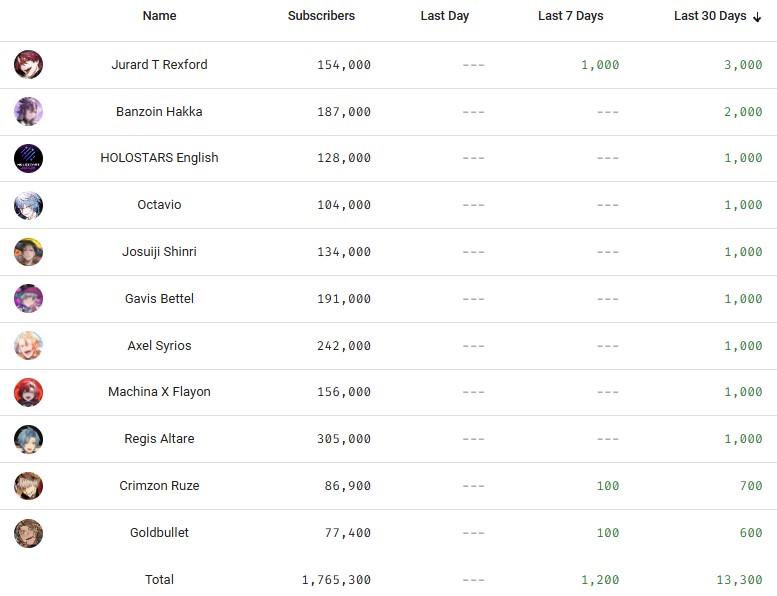777x596 pixels.
Task: Click the Total subscribers value 1,765,300
Action: 336,580
